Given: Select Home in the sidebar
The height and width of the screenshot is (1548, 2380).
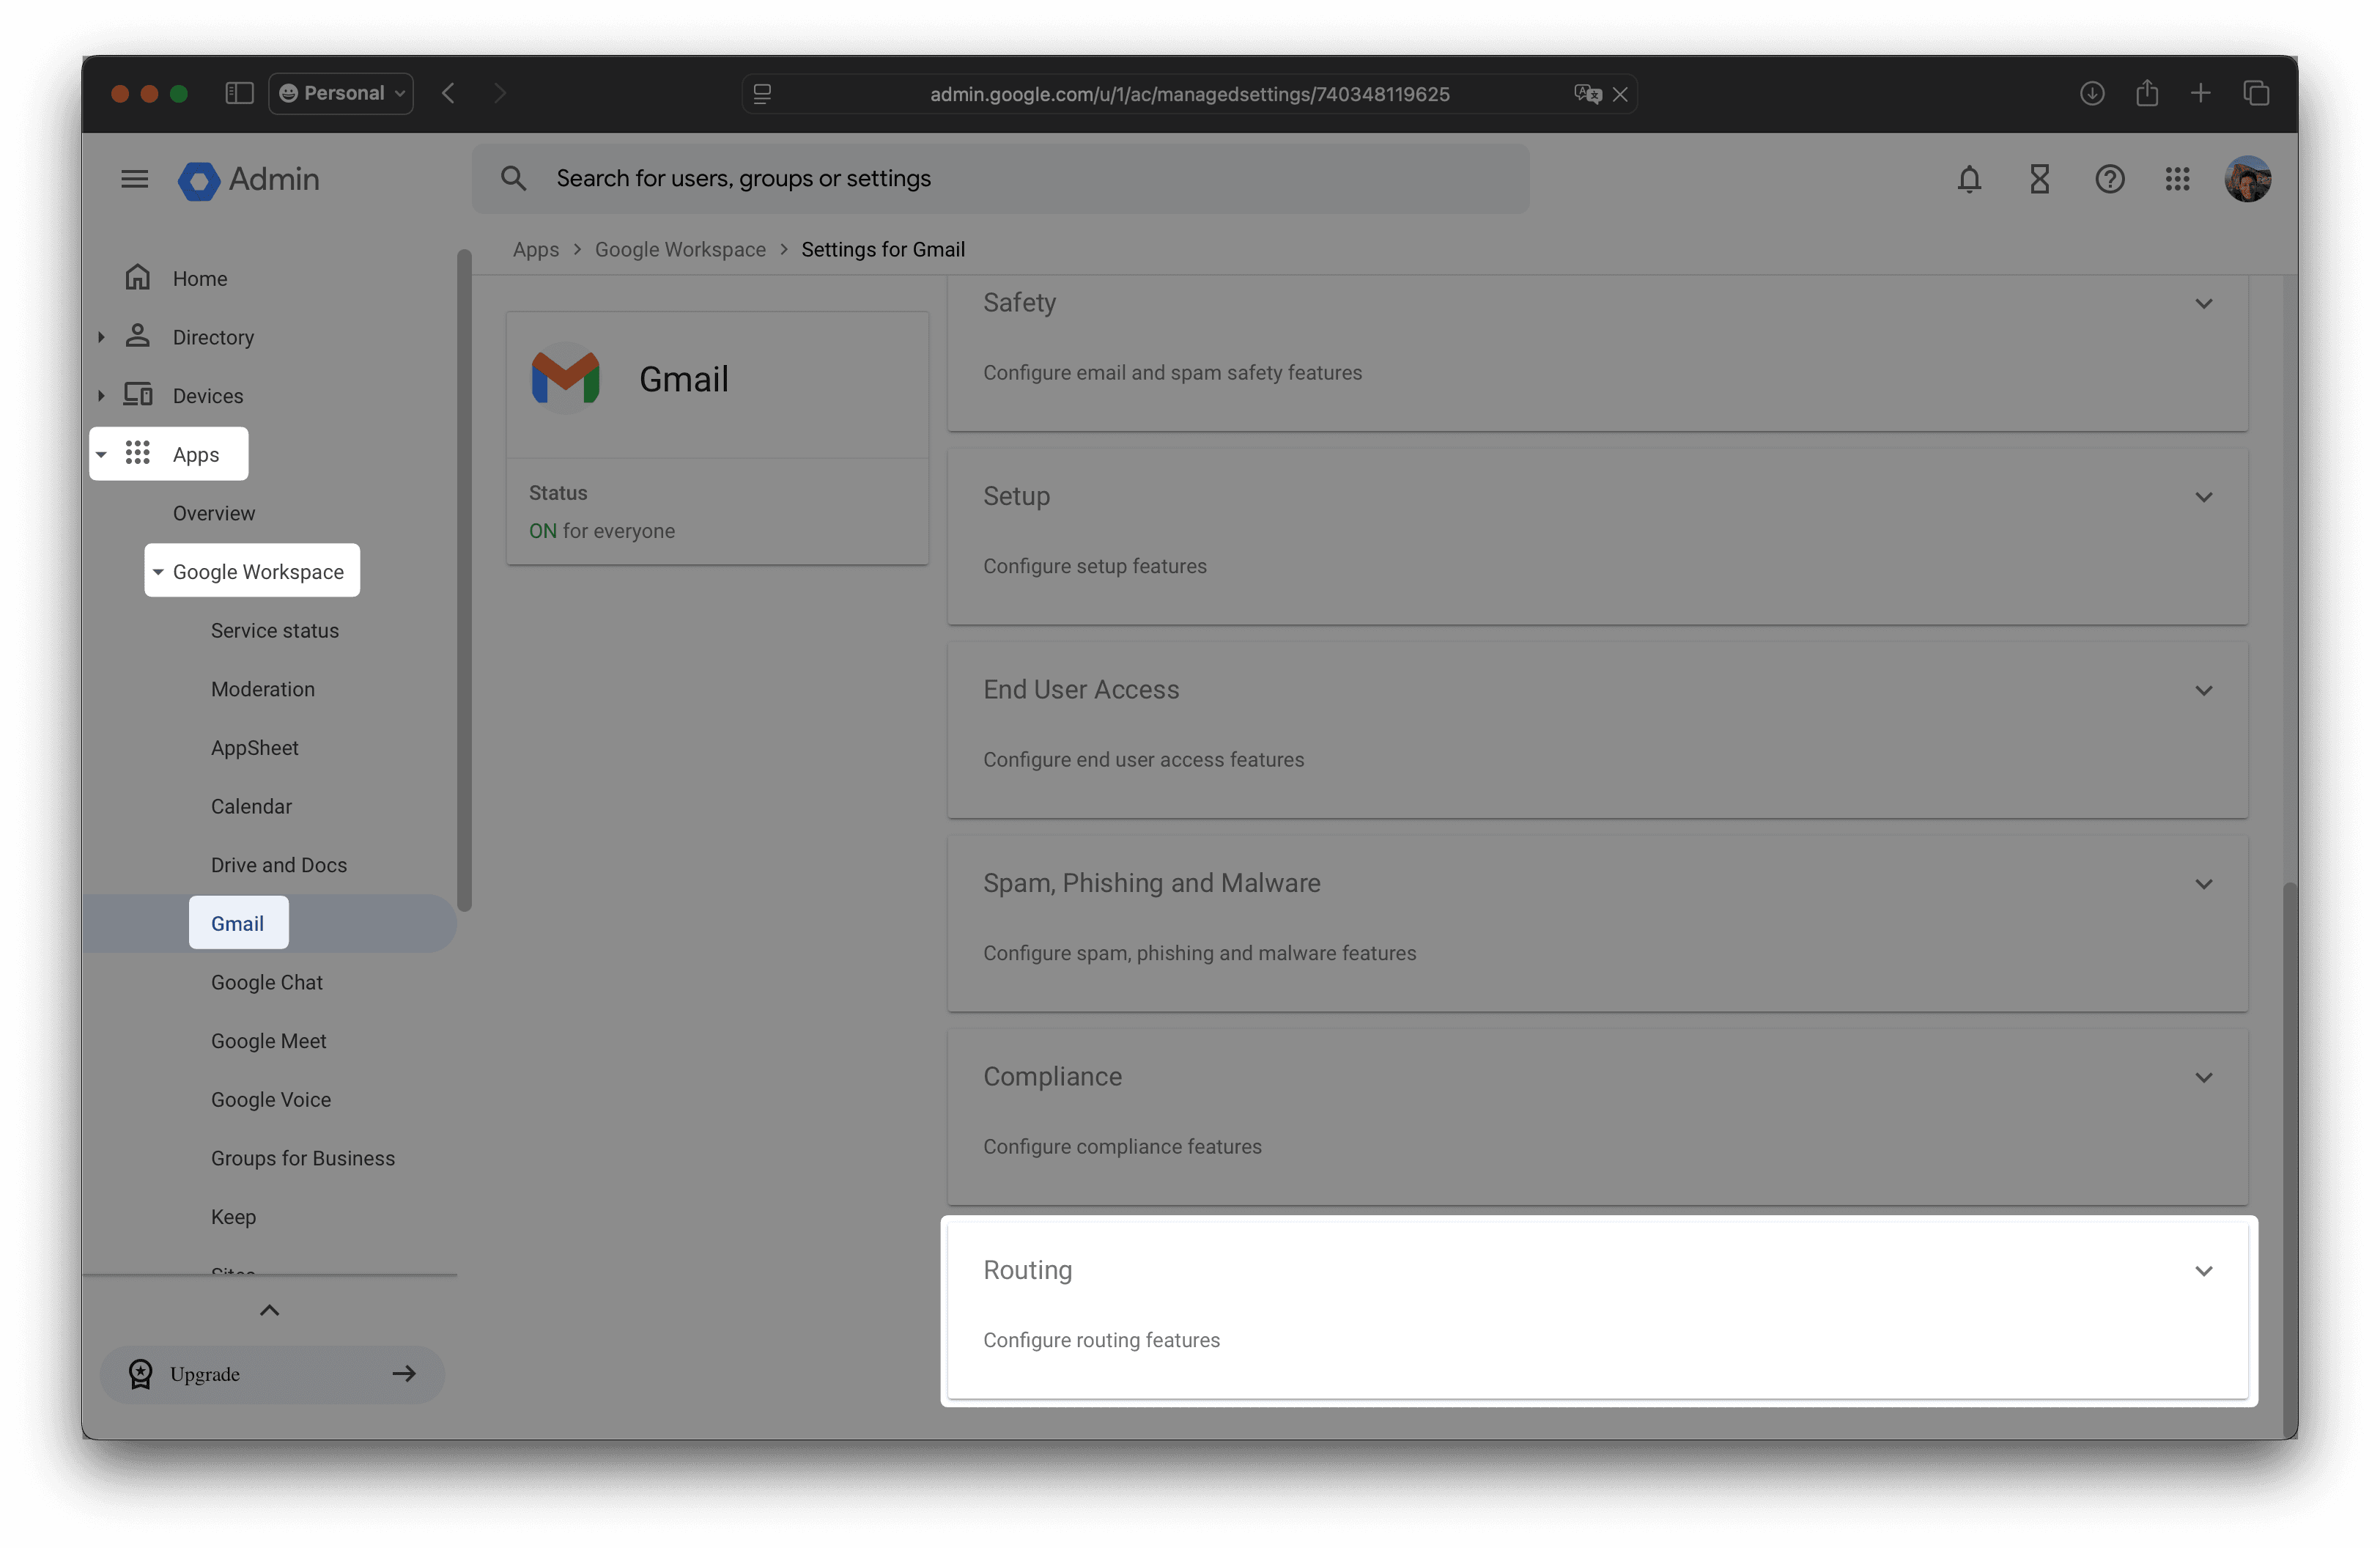Looking at the screenshot, I should (x=200, y=278).
